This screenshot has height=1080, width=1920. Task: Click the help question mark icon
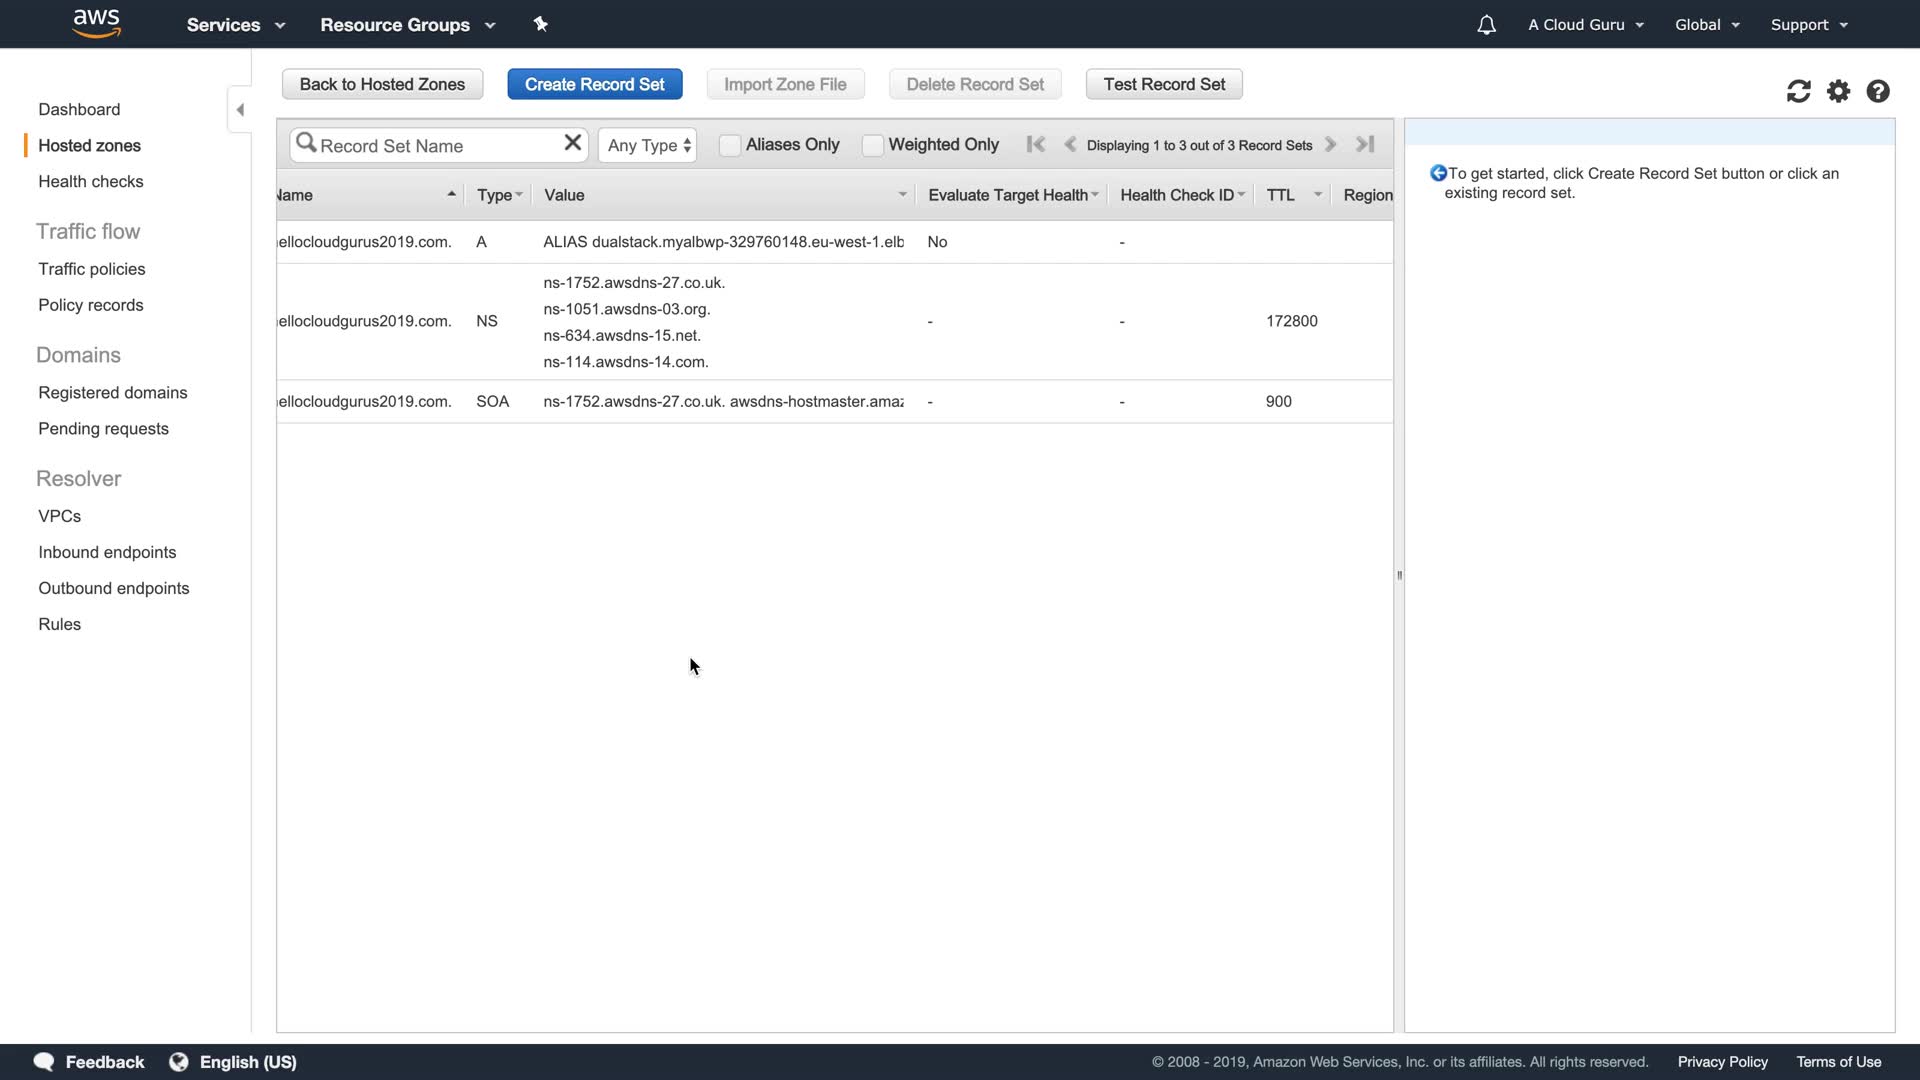1877,92
